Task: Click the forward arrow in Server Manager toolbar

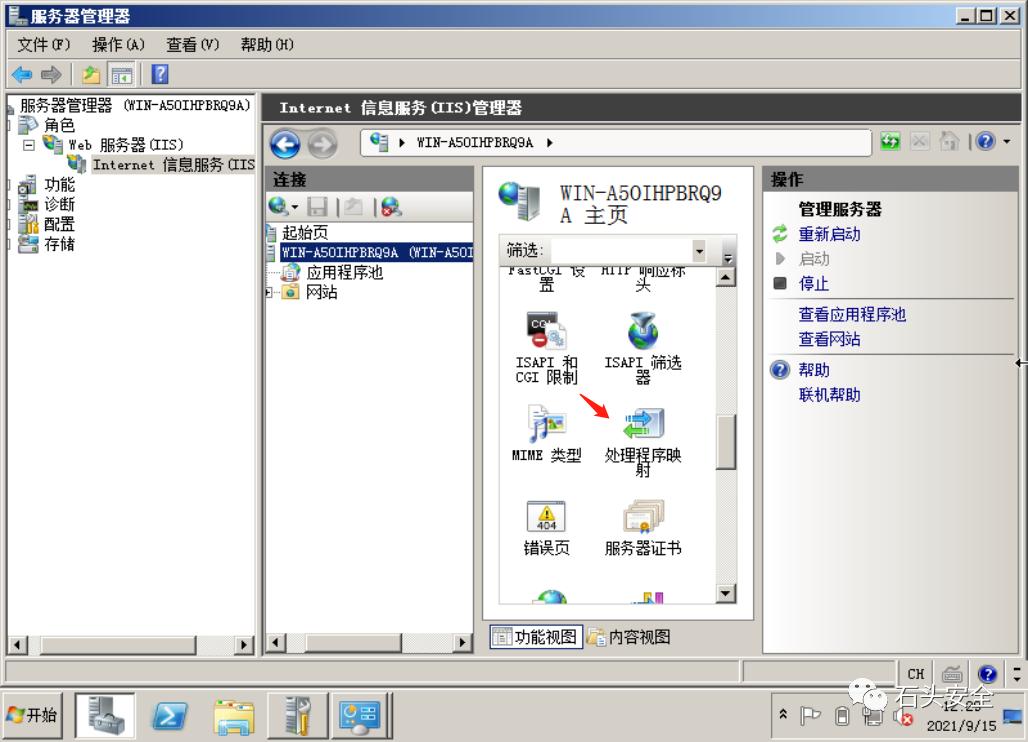Action: click(50, 75)
